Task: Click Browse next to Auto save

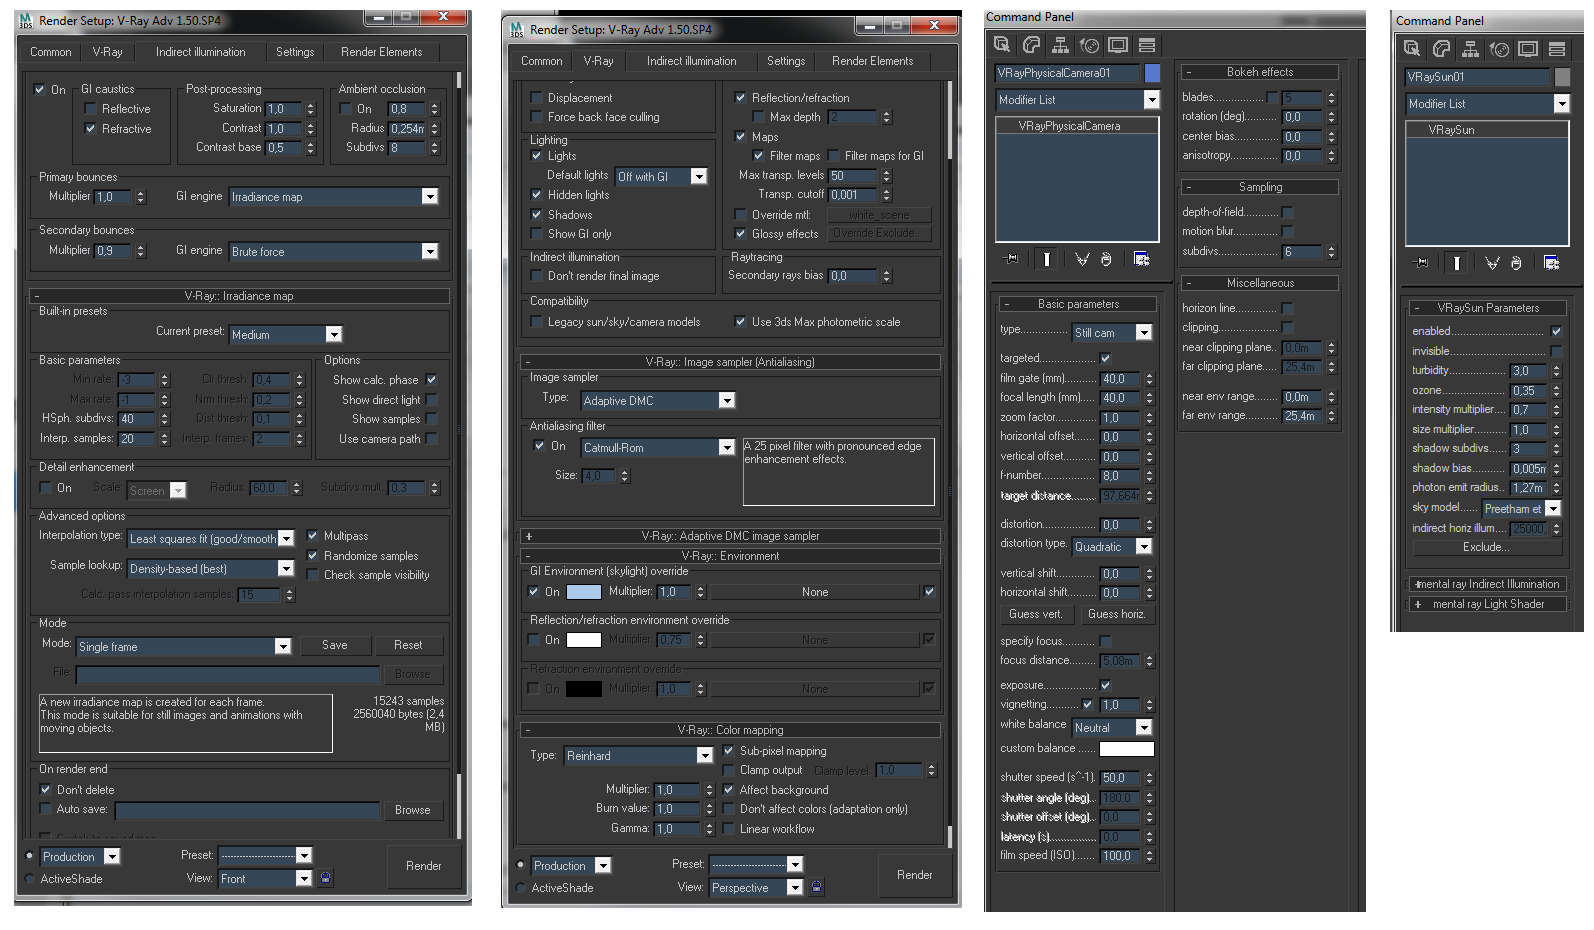Action: (x=412, y=810)
